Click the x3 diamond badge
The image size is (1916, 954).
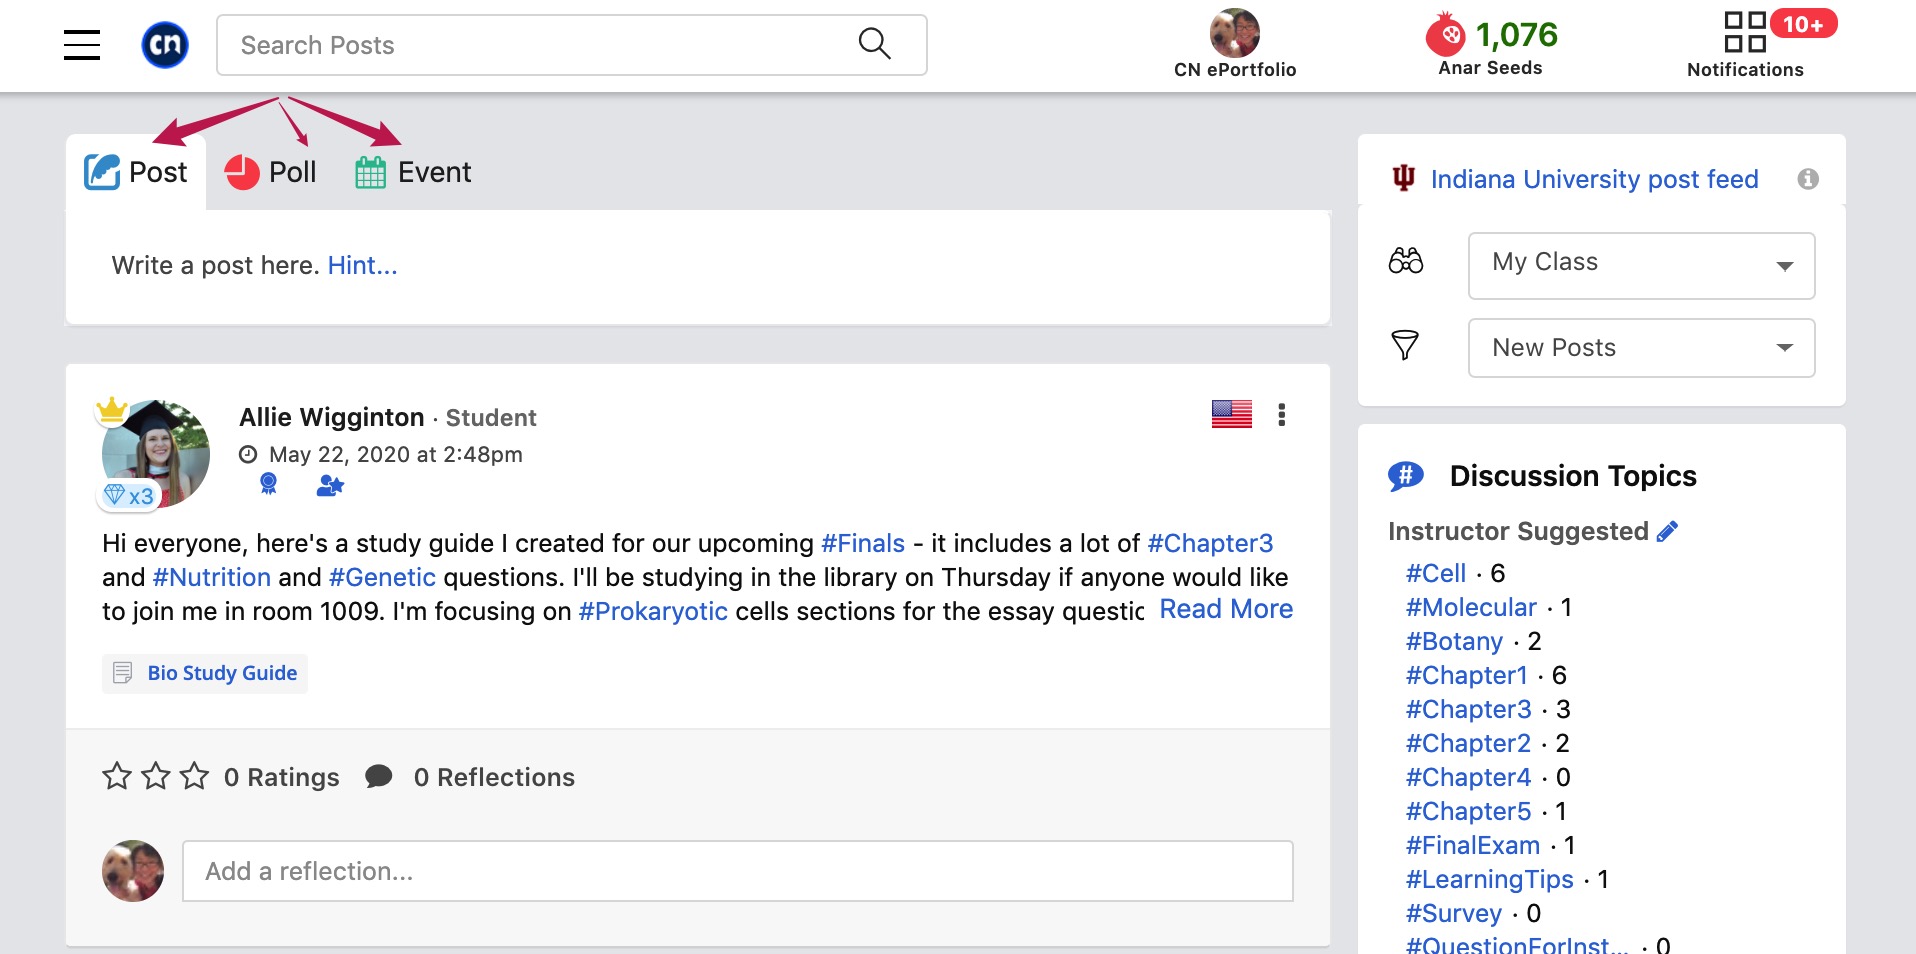pos(129,495)
